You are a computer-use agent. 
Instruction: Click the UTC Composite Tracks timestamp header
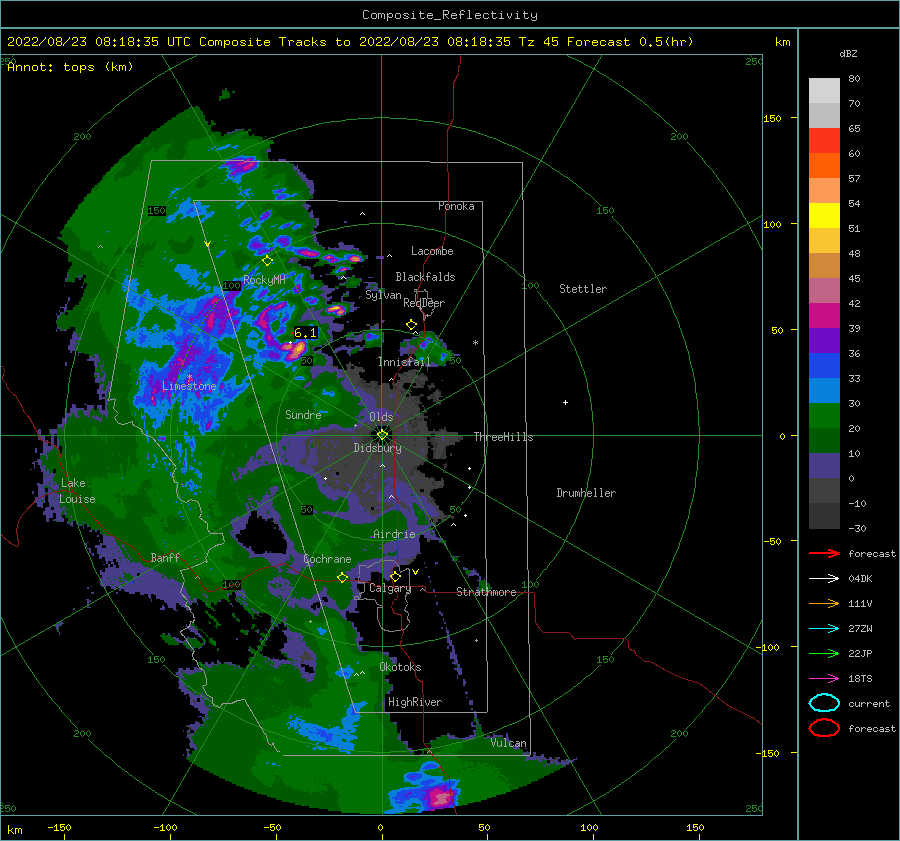[350, 42]
